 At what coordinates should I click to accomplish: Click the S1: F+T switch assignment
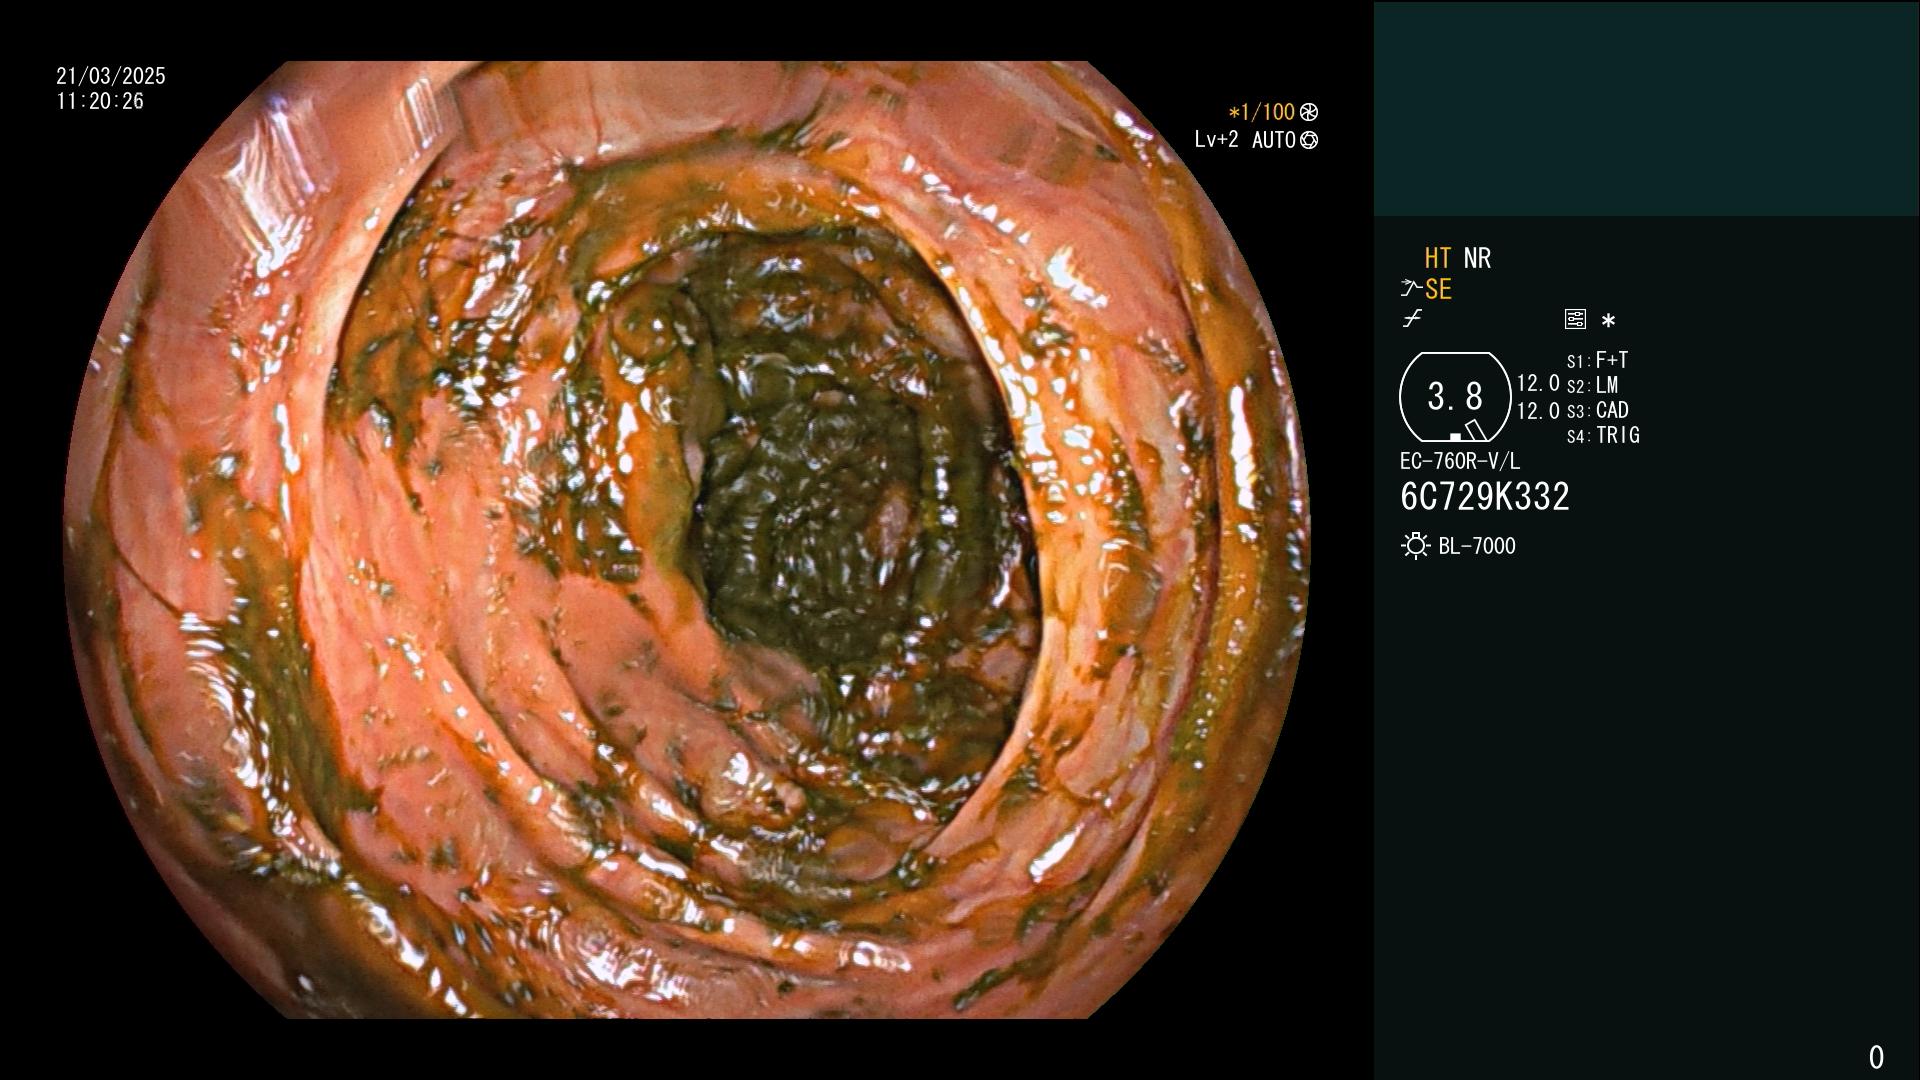click(1598, 360)
